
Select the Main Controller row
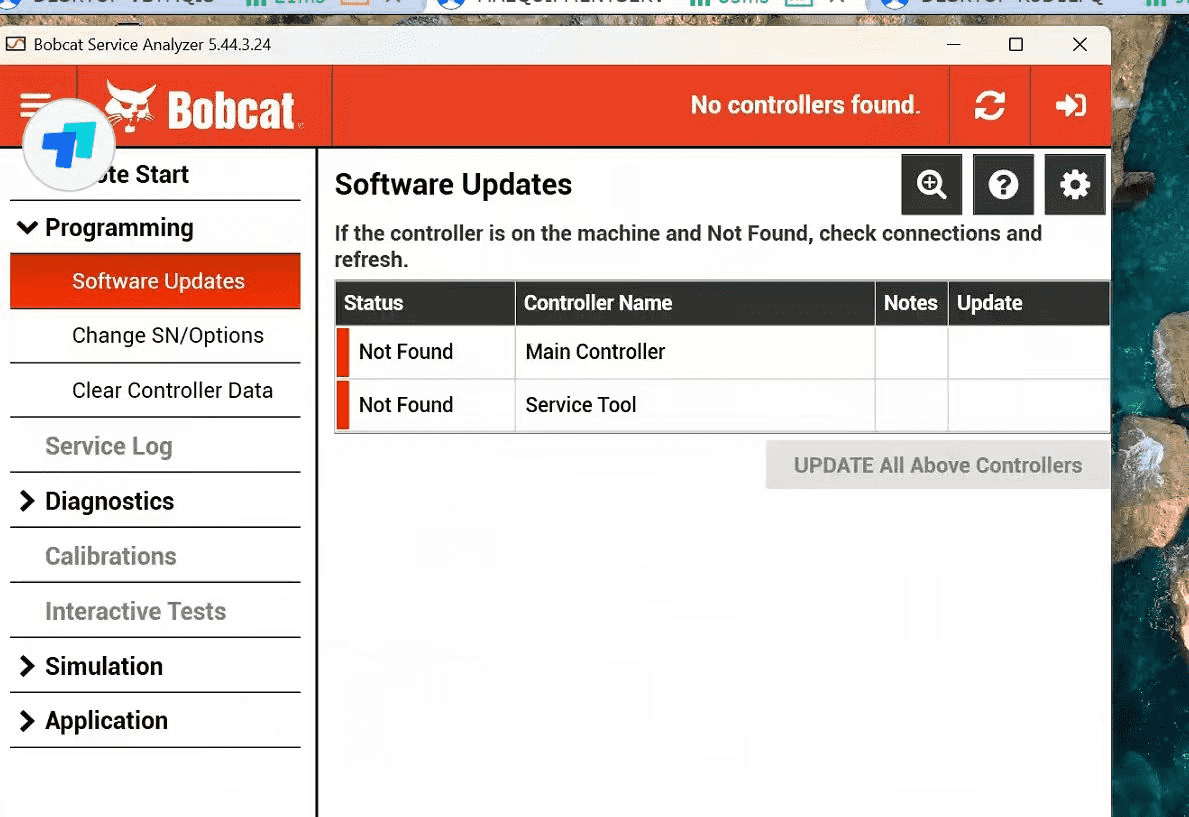tap(723, 352)
